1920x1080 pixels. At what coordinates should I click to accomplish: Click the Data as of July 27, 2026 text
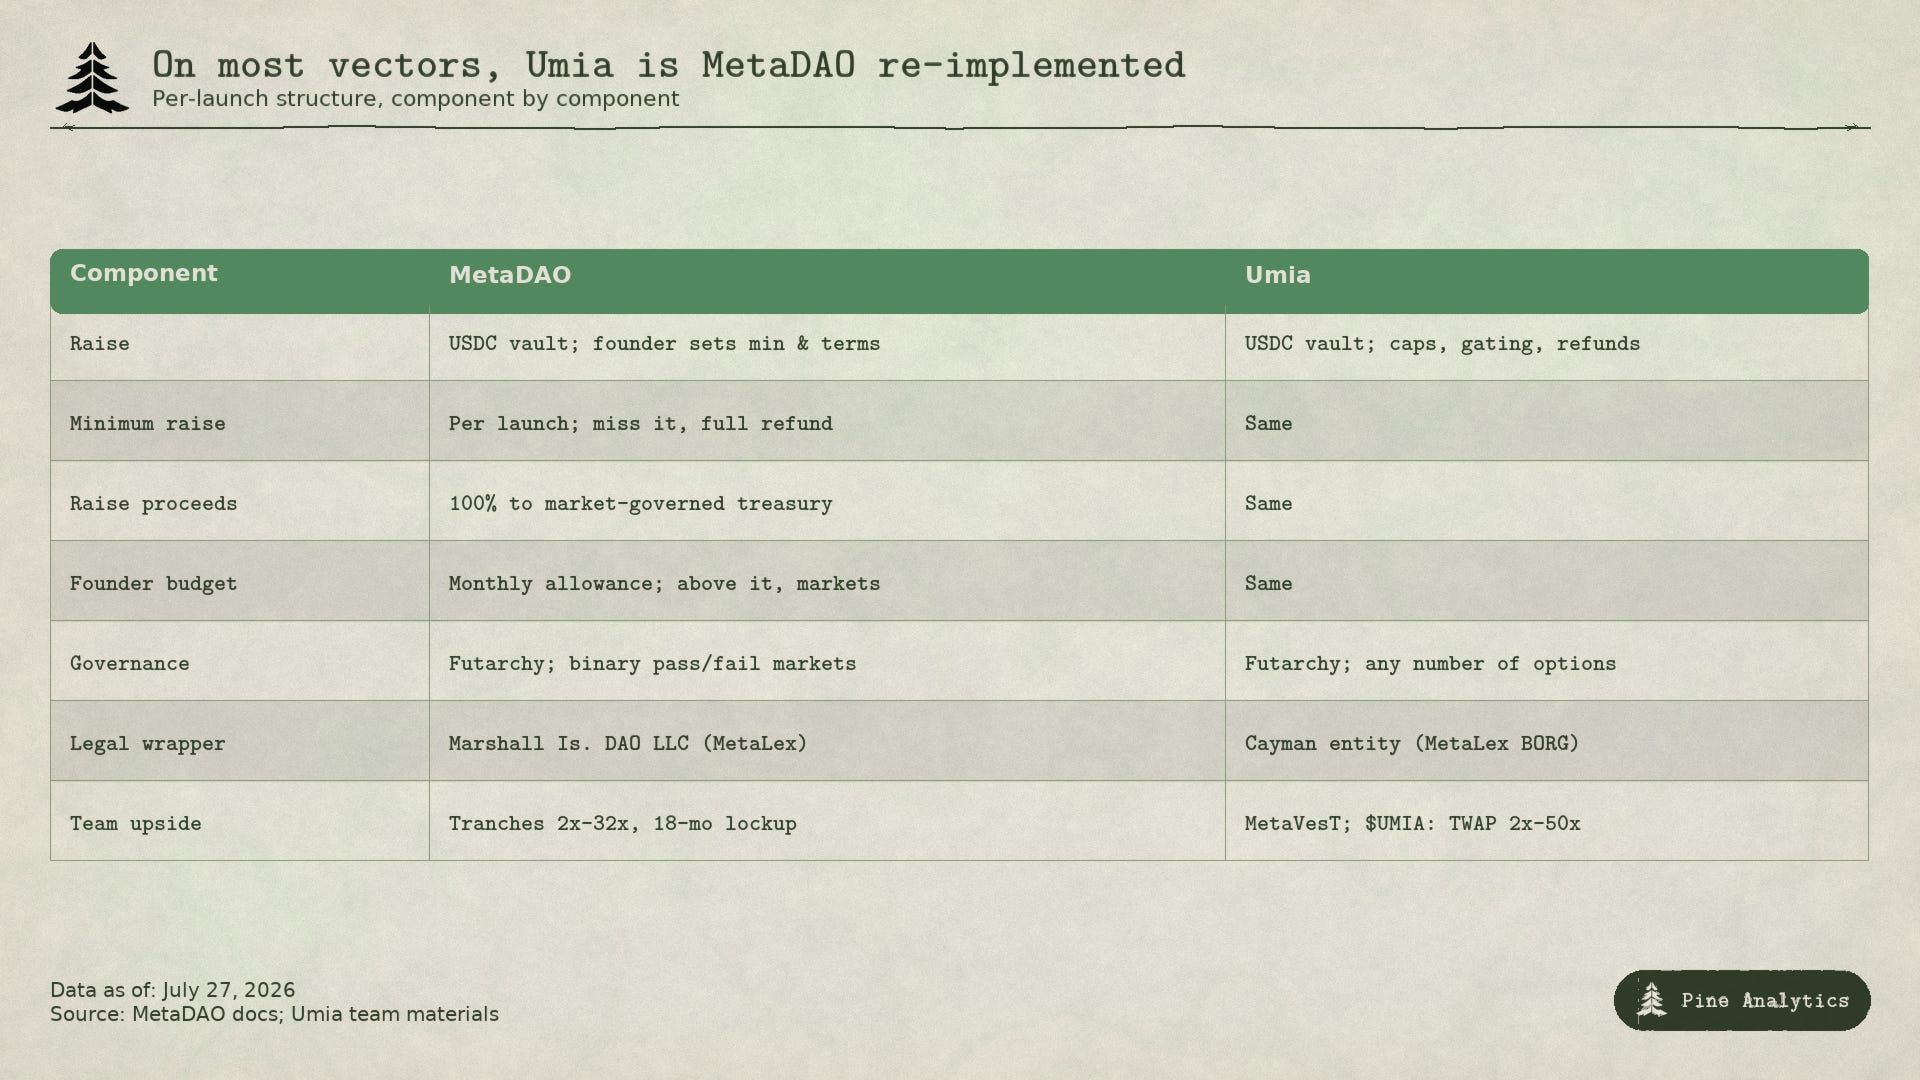pyautogui.click(x=173, y=990)
